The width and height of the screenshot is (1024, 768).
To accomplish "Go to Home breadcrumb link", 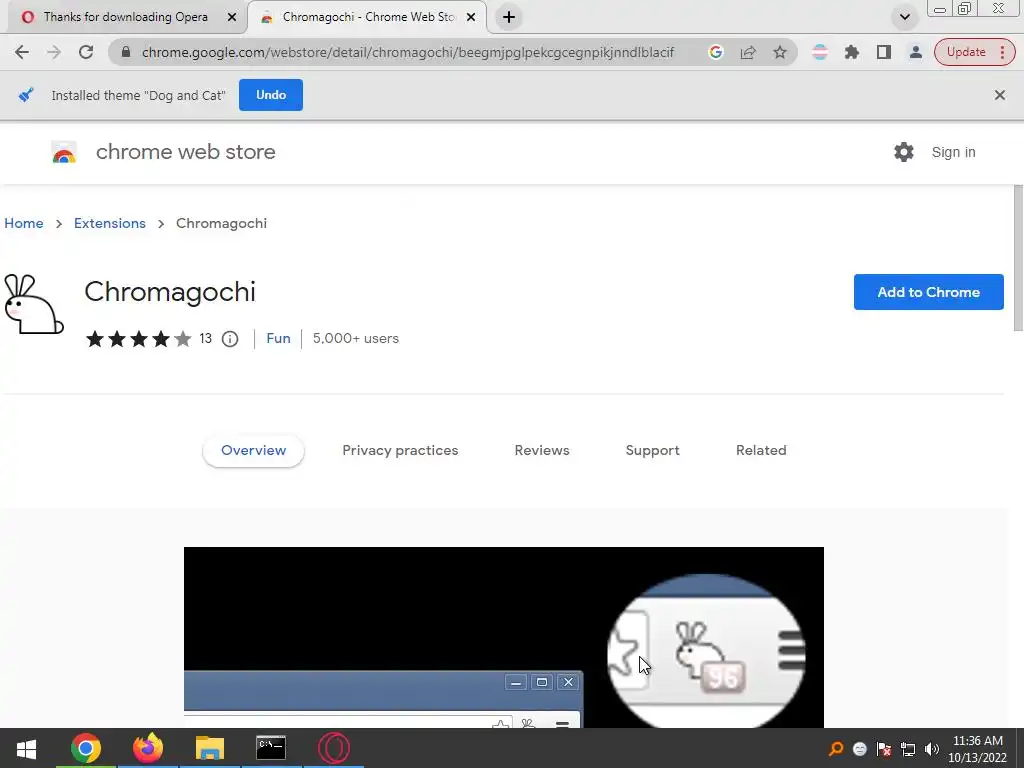I will coord(24,223).
